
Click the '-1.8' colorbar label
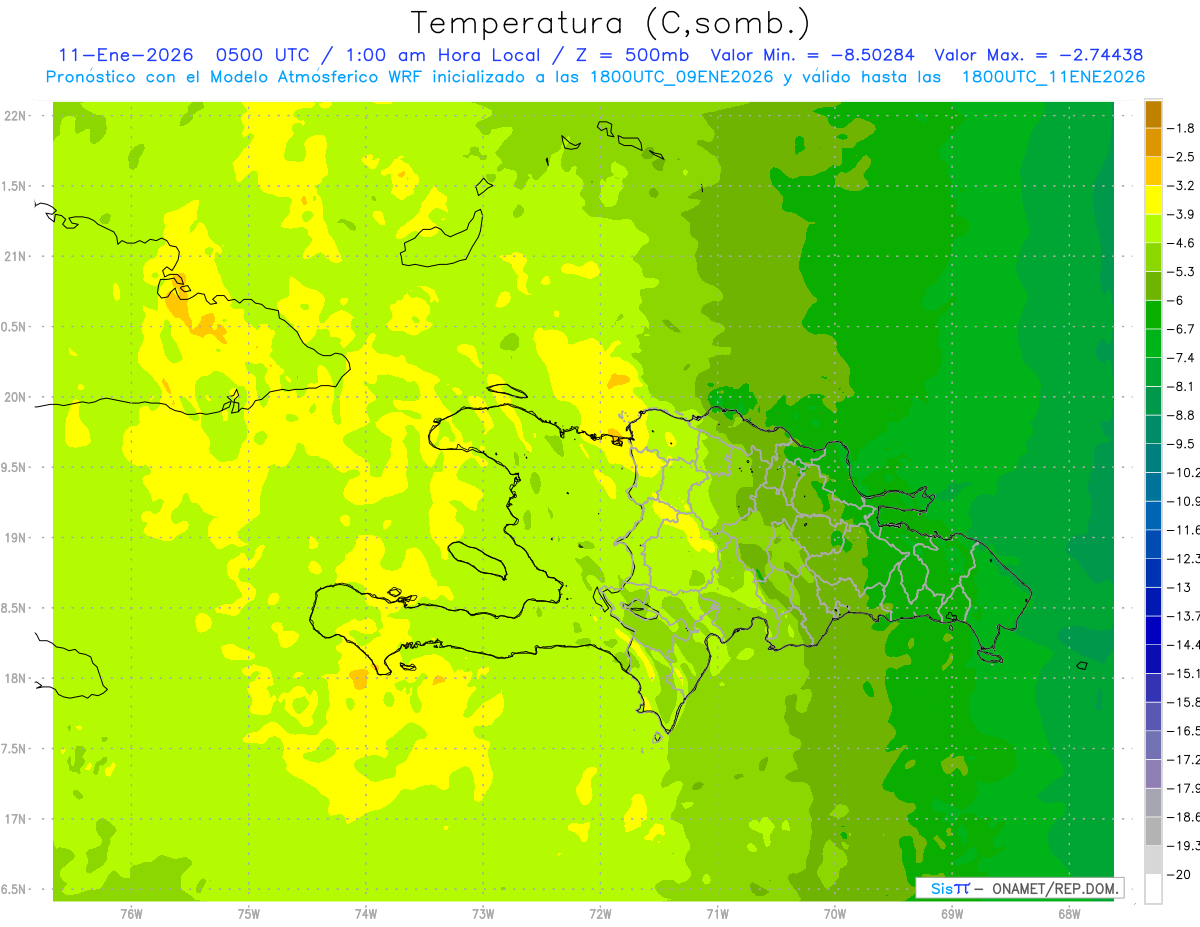[x=1183, y=128]
